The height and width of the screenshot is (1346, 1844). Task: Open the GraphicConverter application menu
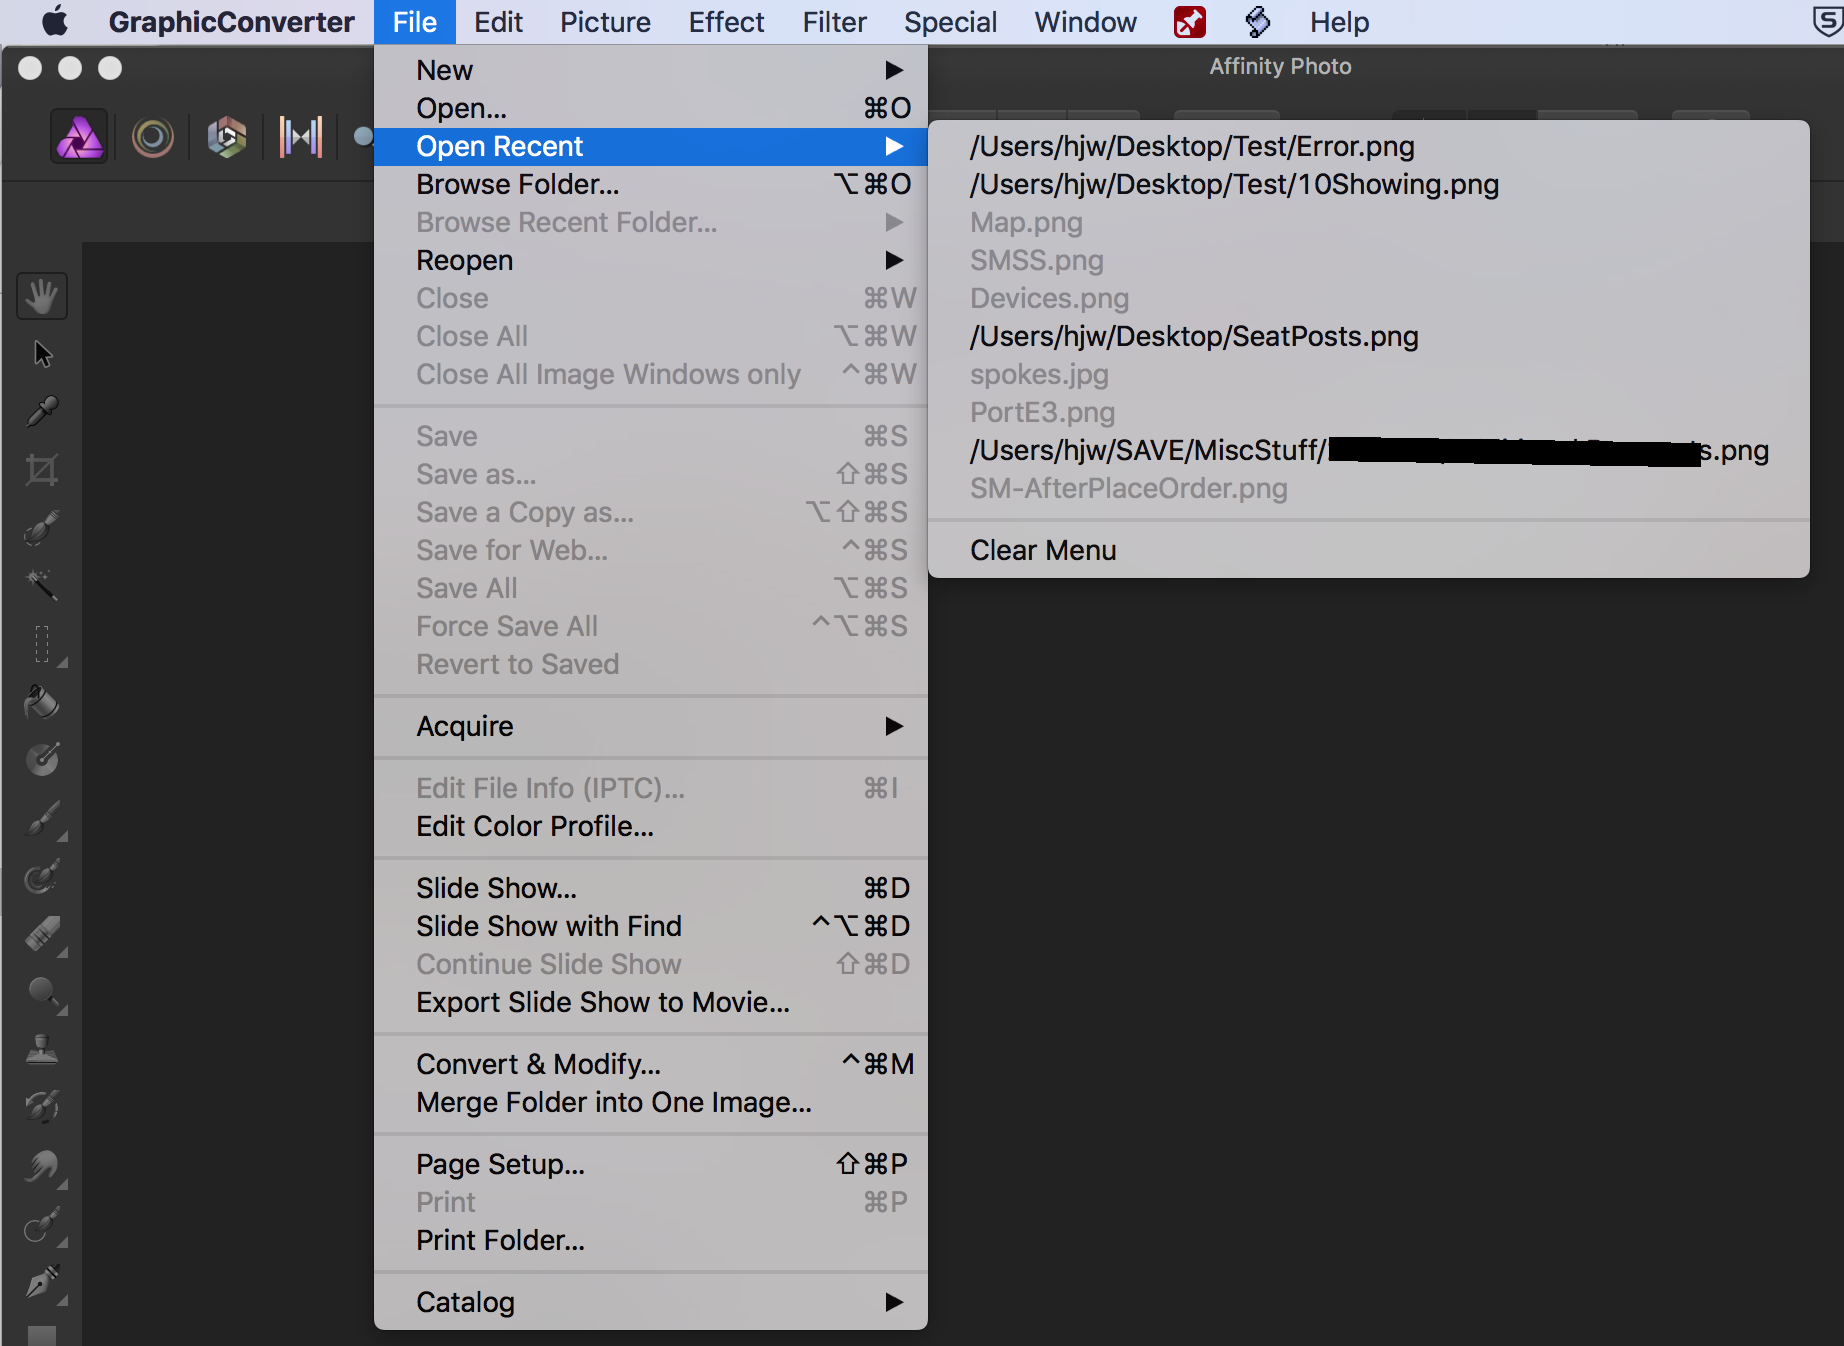231,21
